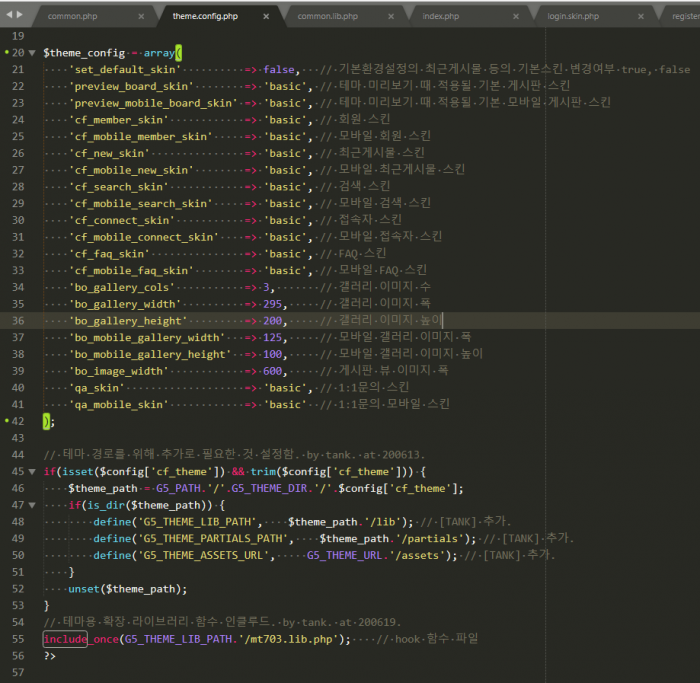Screen dimensions: 700x683
Task: Close the index.php tab
Action: (x=515, y=17)
